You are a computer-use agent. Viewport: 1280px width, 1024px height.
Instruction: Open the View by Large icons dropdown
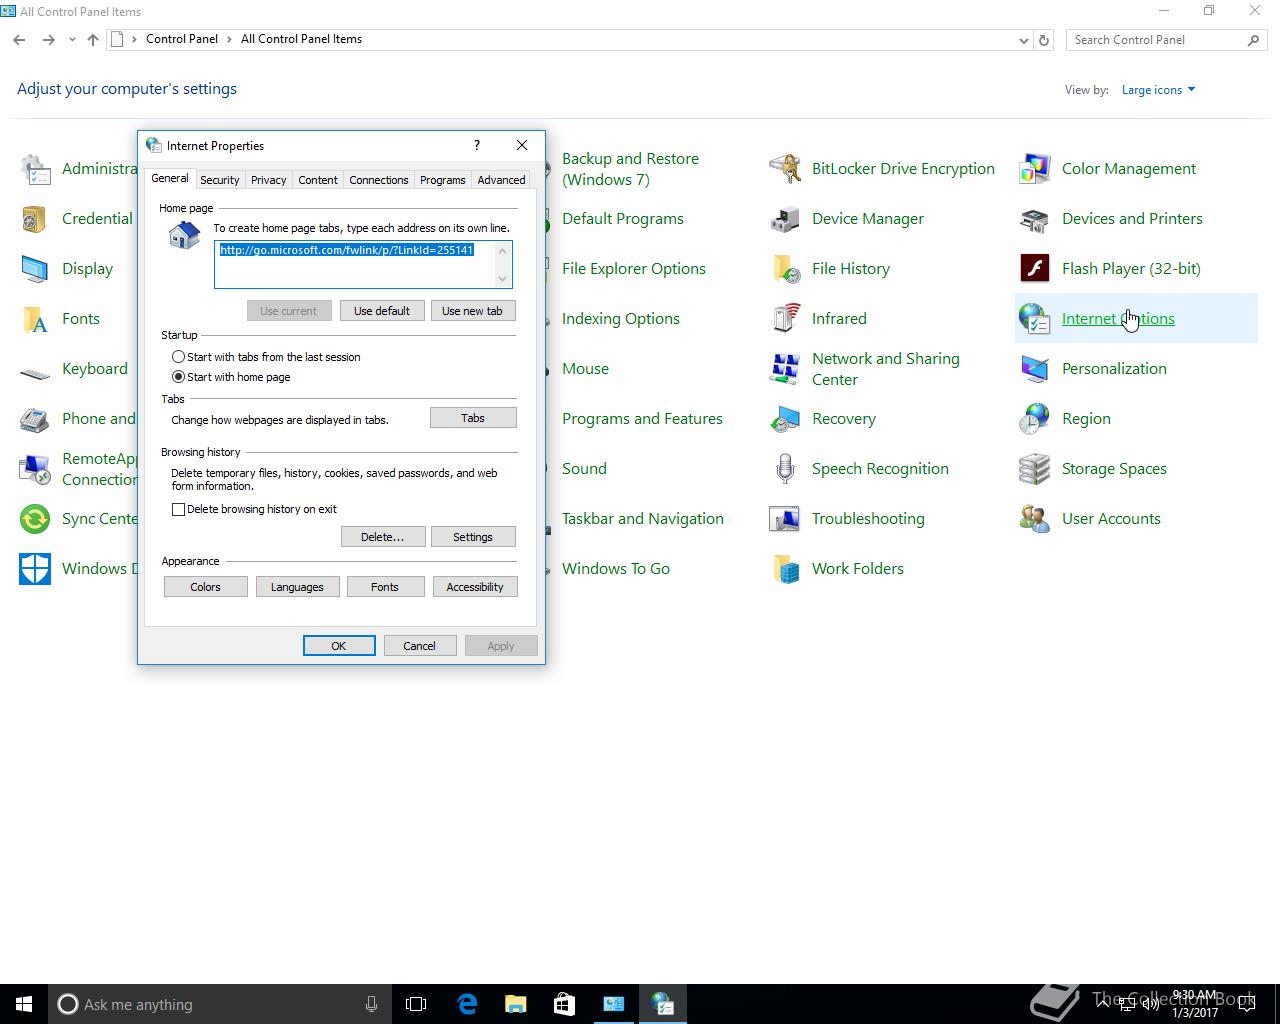click(1158, 90)
